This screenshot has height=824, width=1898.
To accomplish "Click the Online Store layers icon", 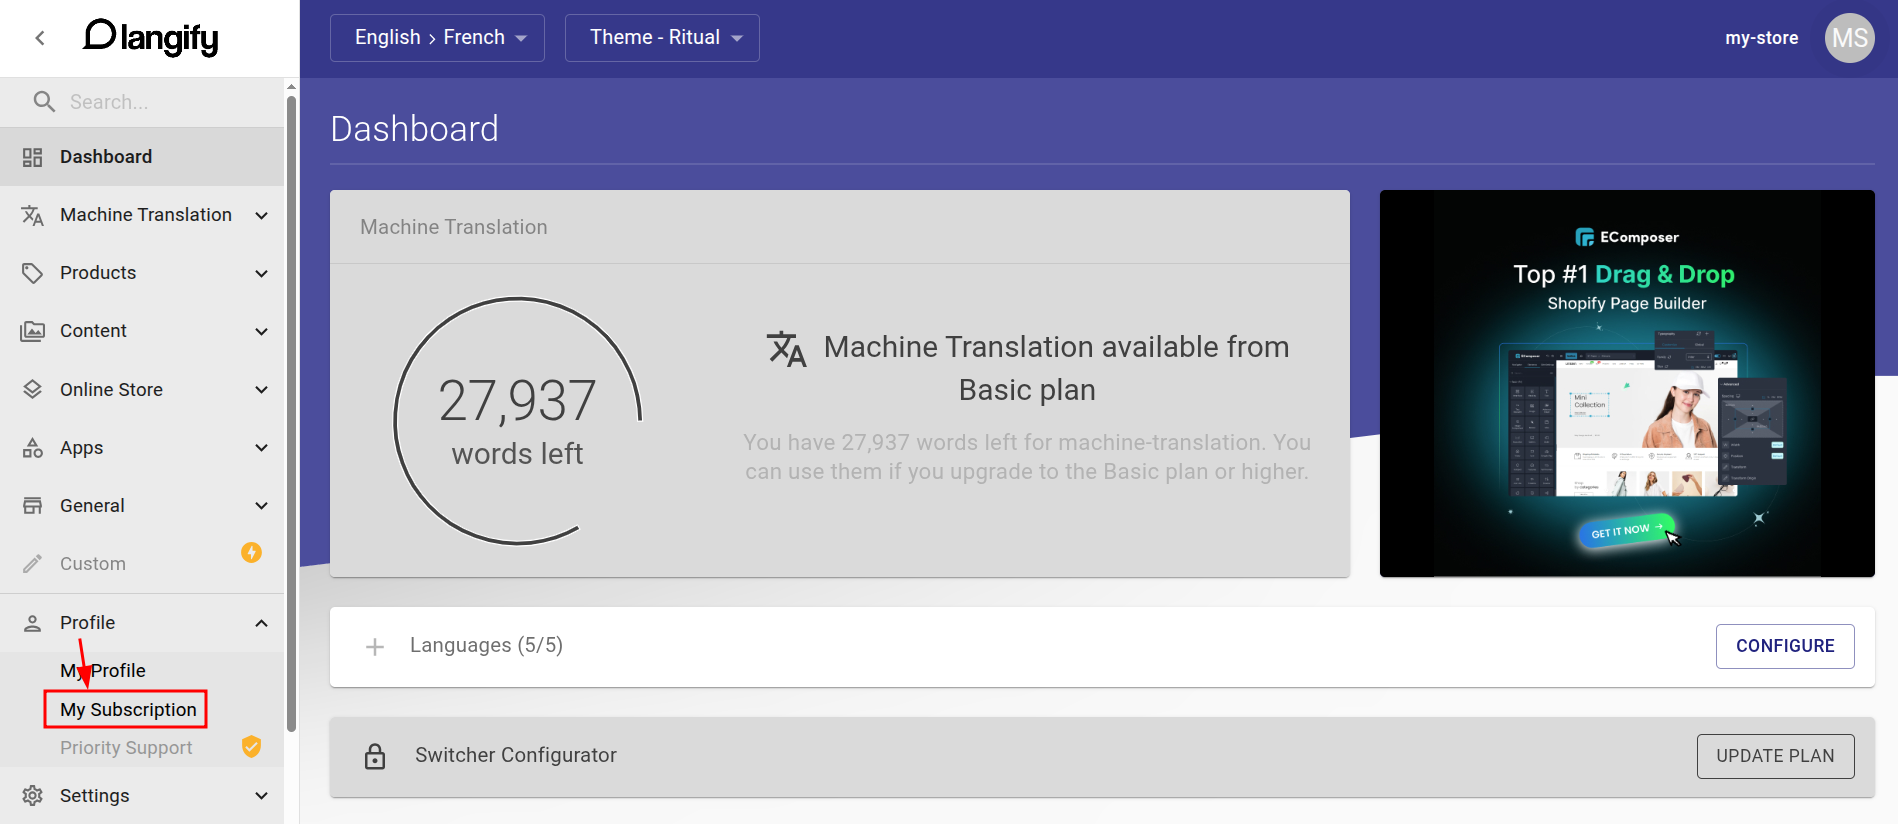I will pos(33,389).
